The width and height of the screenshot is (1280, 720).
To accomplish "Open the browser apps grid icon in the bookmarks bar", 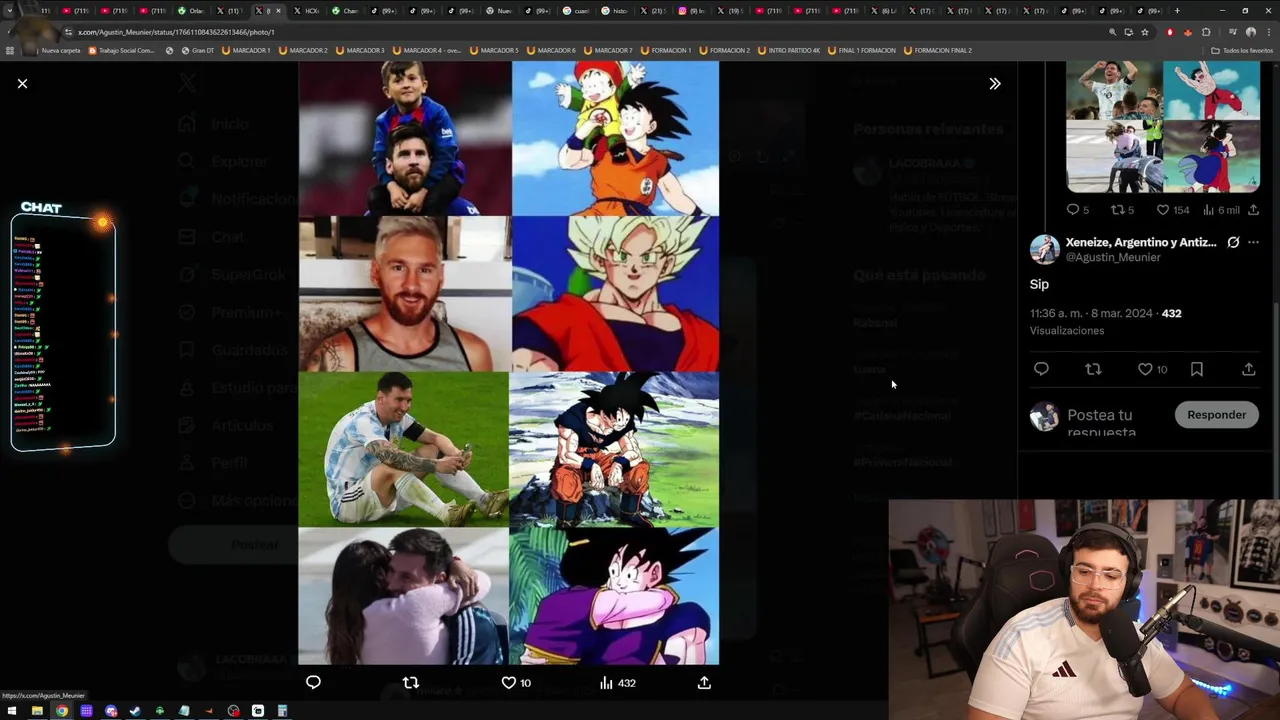I will [10, 50].
